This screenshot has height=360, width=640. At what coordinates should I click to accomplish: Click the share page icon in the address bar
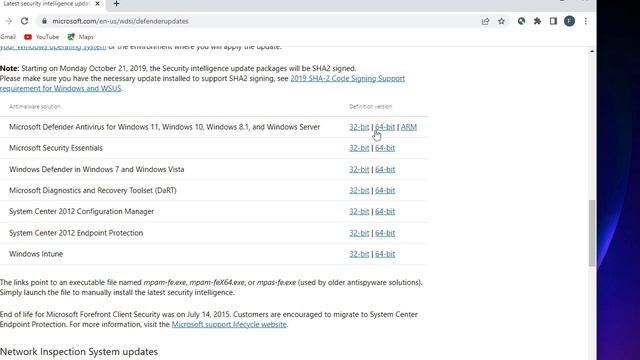[x=485, y=21]
